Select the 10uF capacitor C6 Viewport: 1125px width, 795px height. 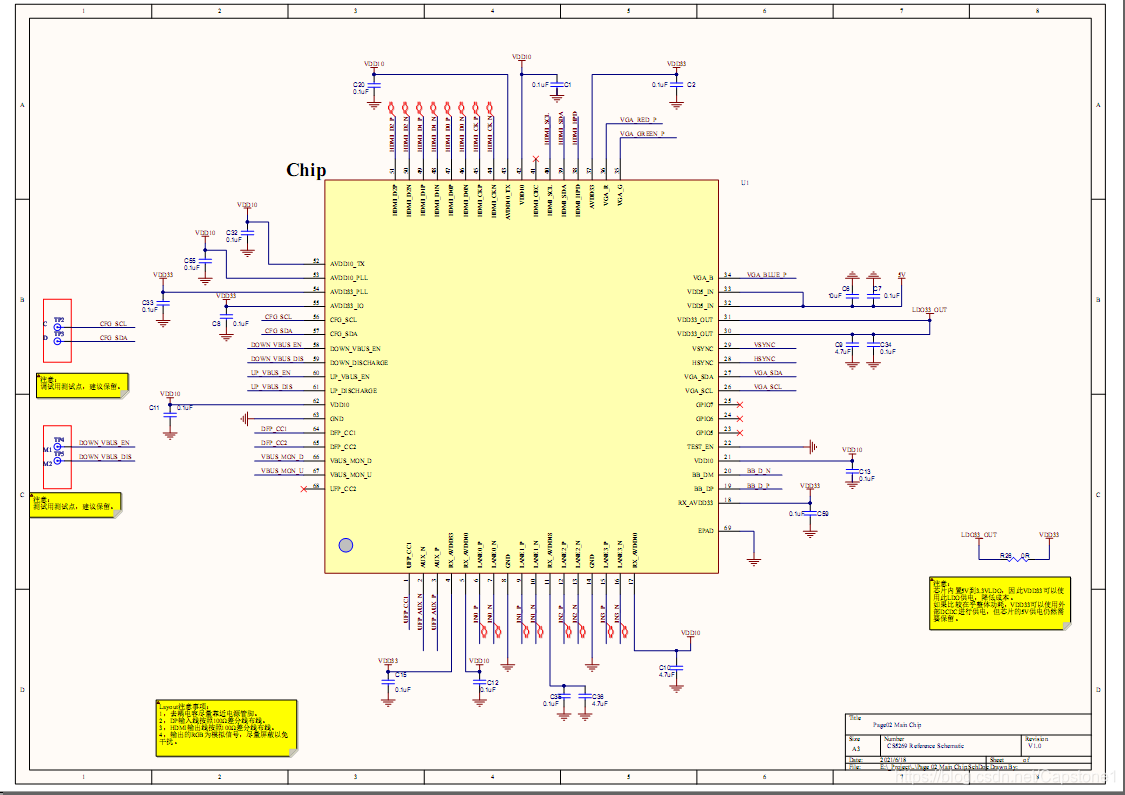(x=852, y=296)
